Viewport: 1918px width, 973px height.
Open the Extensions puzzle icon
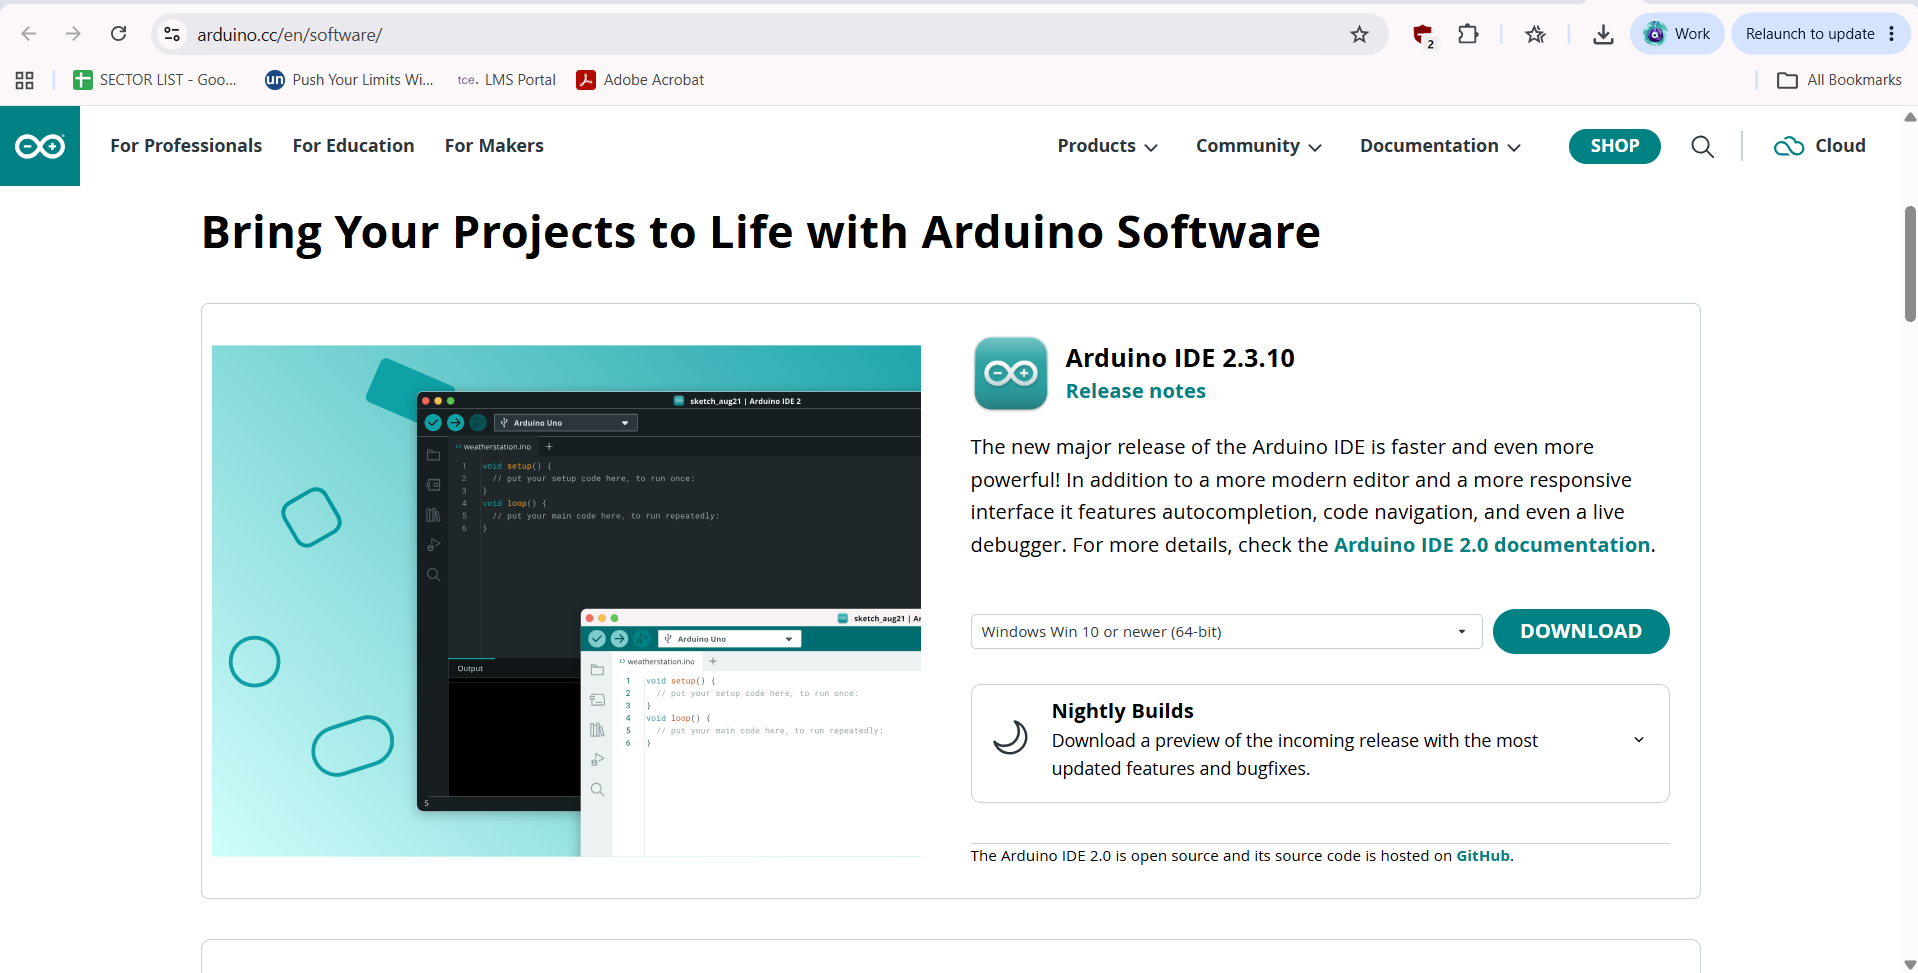click(1468, 34)
